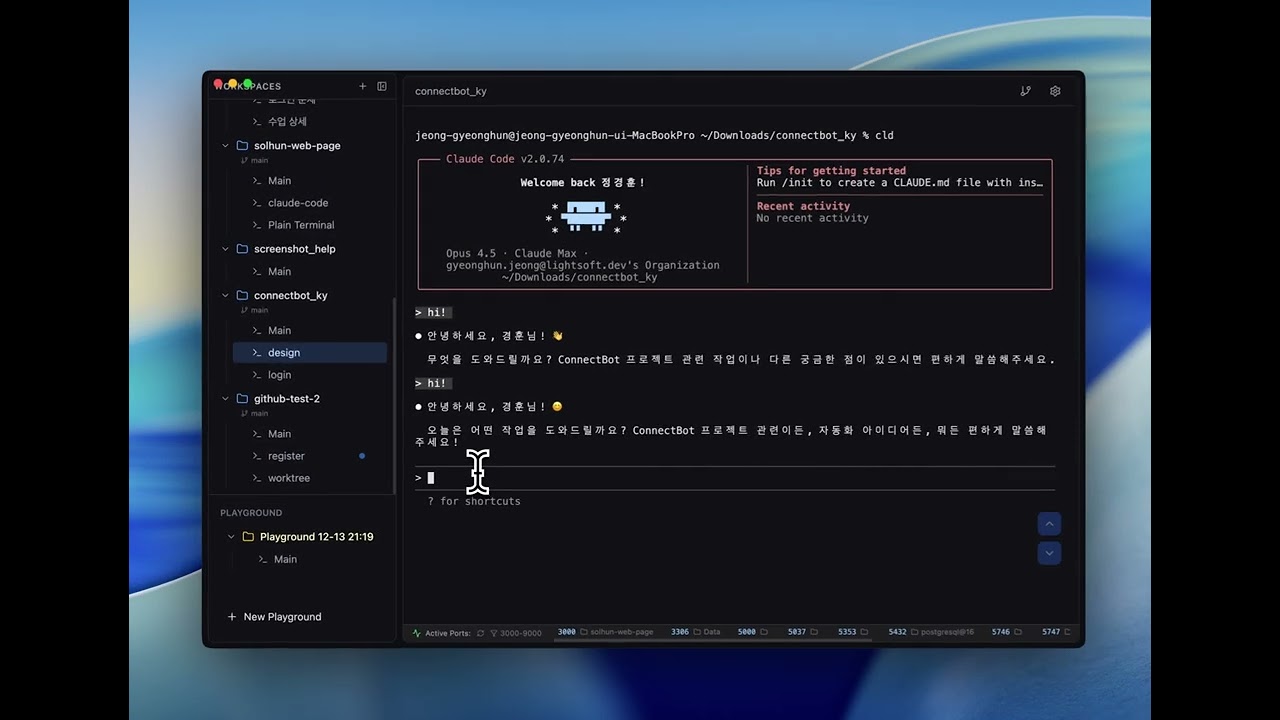This screenshot has width=1280, height=720.
Task: Click the New Playground button
Action: pos(275,617)
